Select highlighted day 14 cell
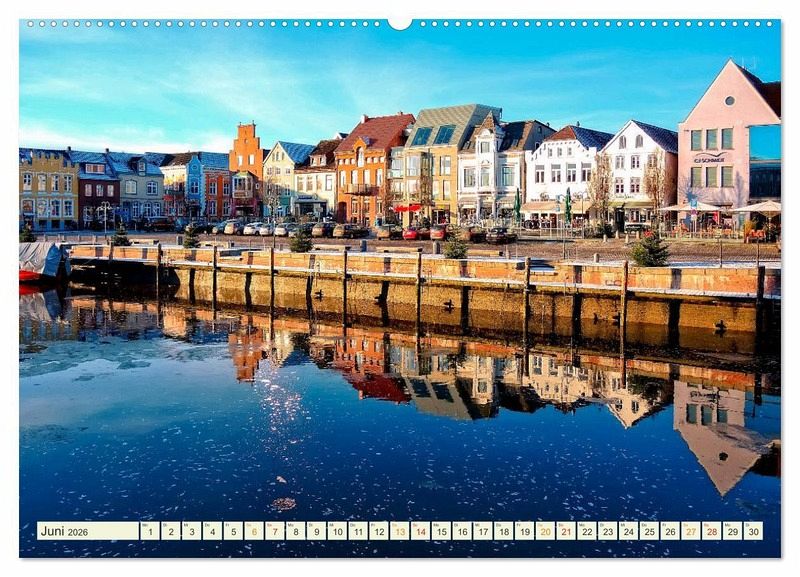The image size is (800, 577). click(420, 531)
